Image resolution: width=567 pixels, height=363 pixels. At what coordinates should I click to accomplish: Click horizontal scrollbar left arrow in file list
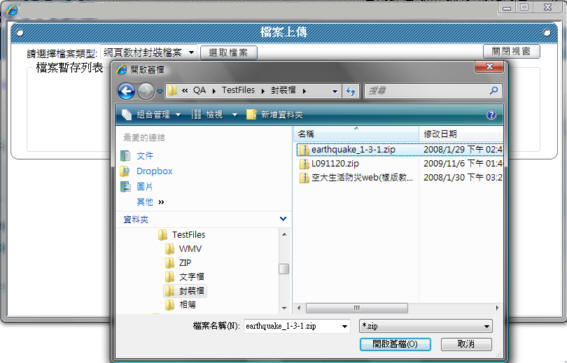tap(299, 308)
